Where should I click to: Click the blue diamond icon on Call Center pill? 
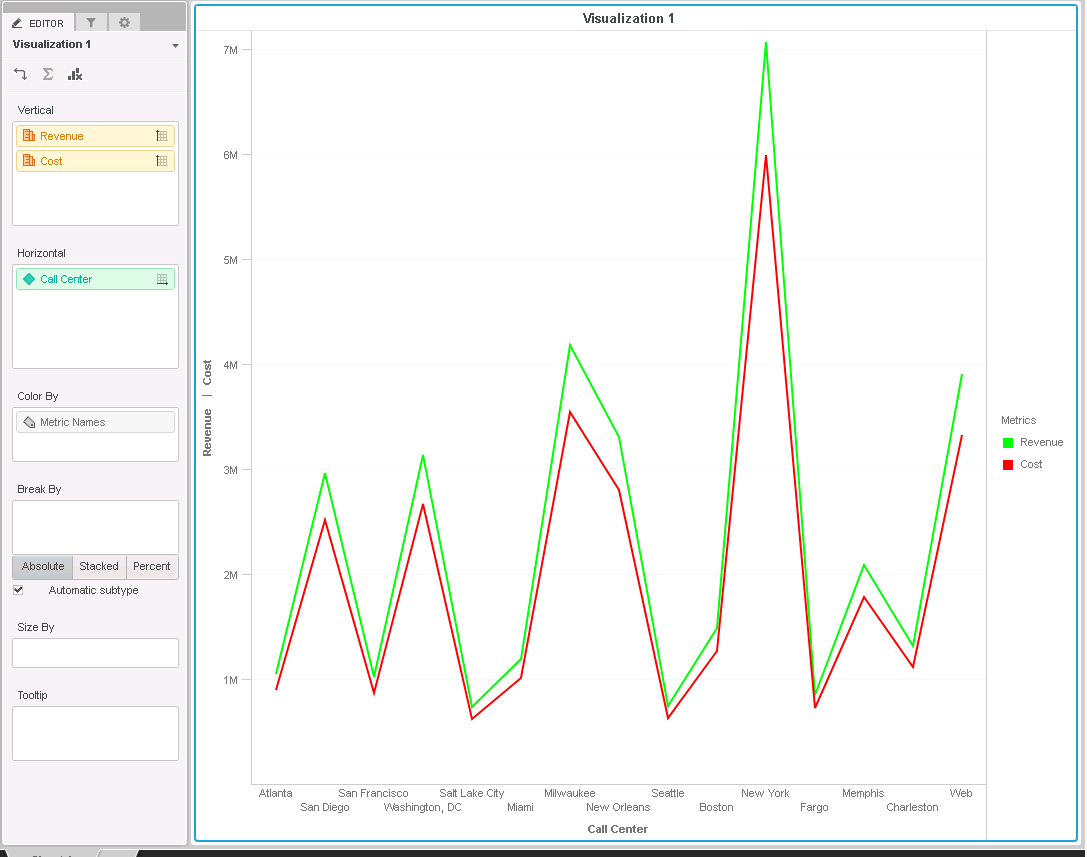(x=30, y=279)
